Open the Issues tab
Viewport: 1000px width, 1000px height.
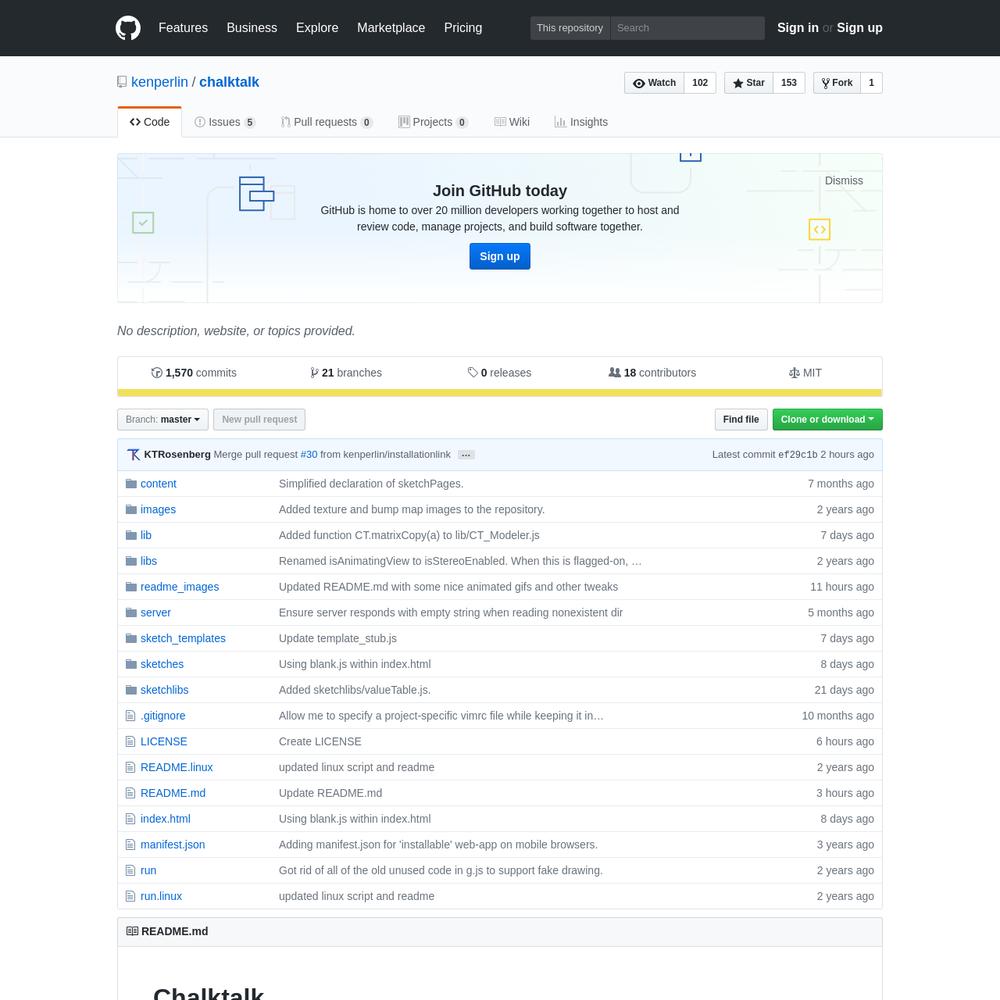pos(224,122)
